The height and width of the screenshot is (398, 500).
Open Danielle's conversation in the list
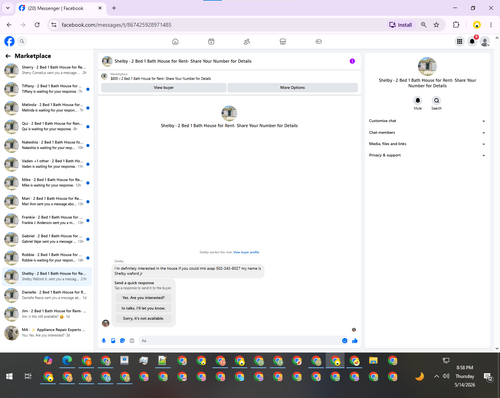click(x=47, y=295)
